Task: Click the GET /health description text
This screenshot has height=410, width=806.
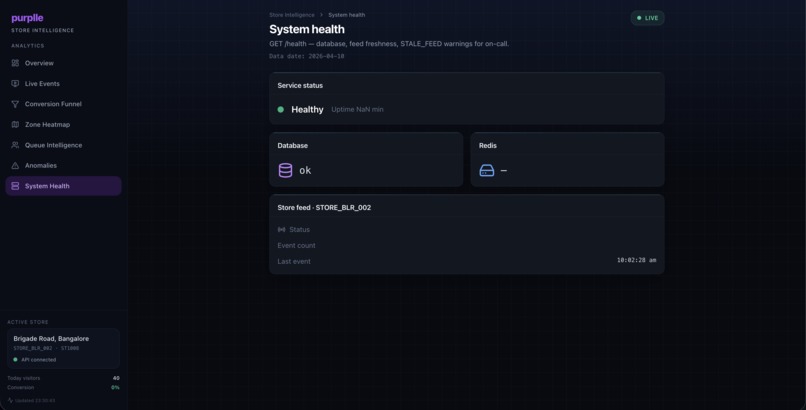Action: 389,44
